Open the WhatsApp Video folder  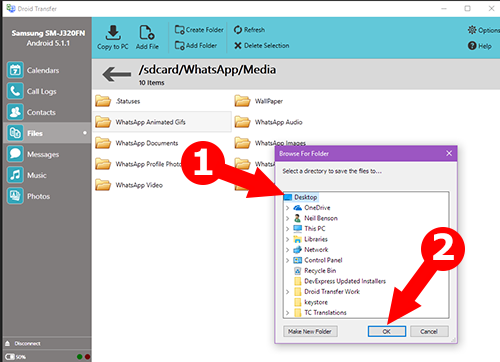pos(129,185)
